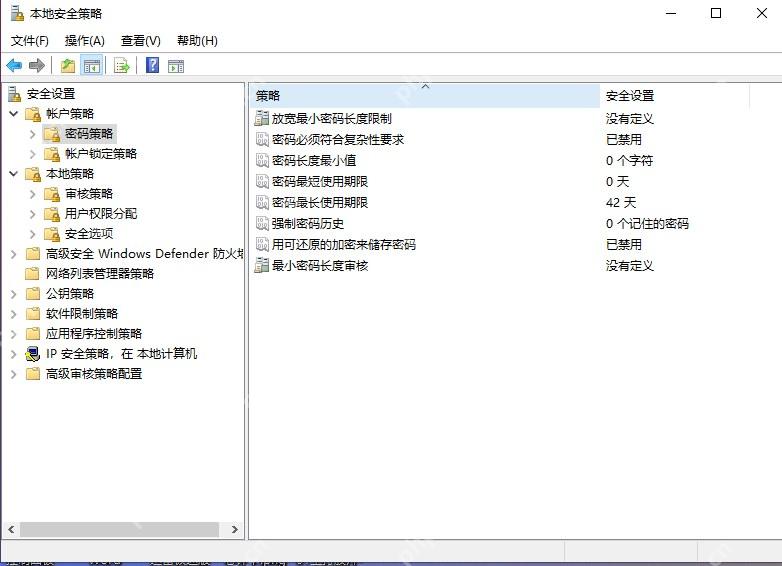Open the 文件(F) menu
The height and width of the screenshot is (566, 782).
(x=29, y=40)
